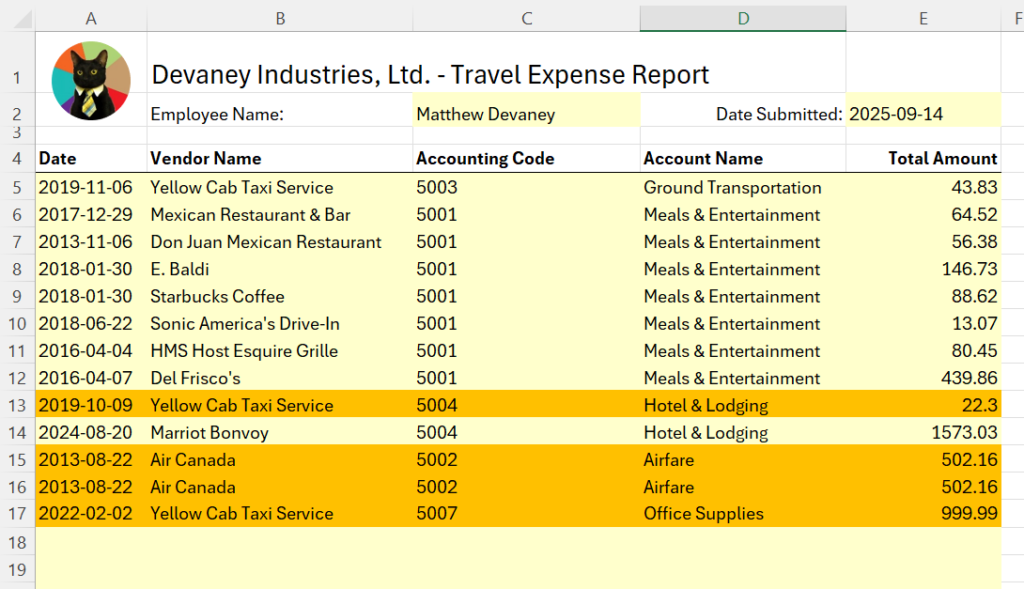Click the employee name Matthew Devaney cell

click(x=525, y=114)
